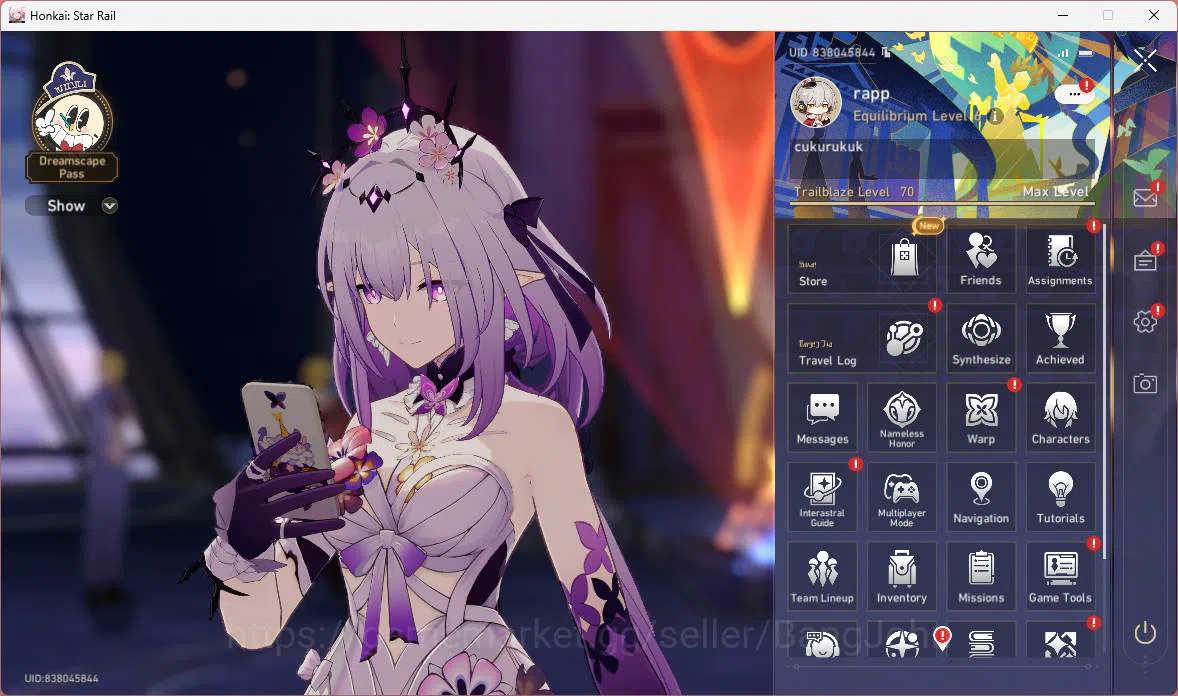Click the "Trailblaze Level 70" text
The width and height of the screenshot is (1178, 696).
point(854,192)
